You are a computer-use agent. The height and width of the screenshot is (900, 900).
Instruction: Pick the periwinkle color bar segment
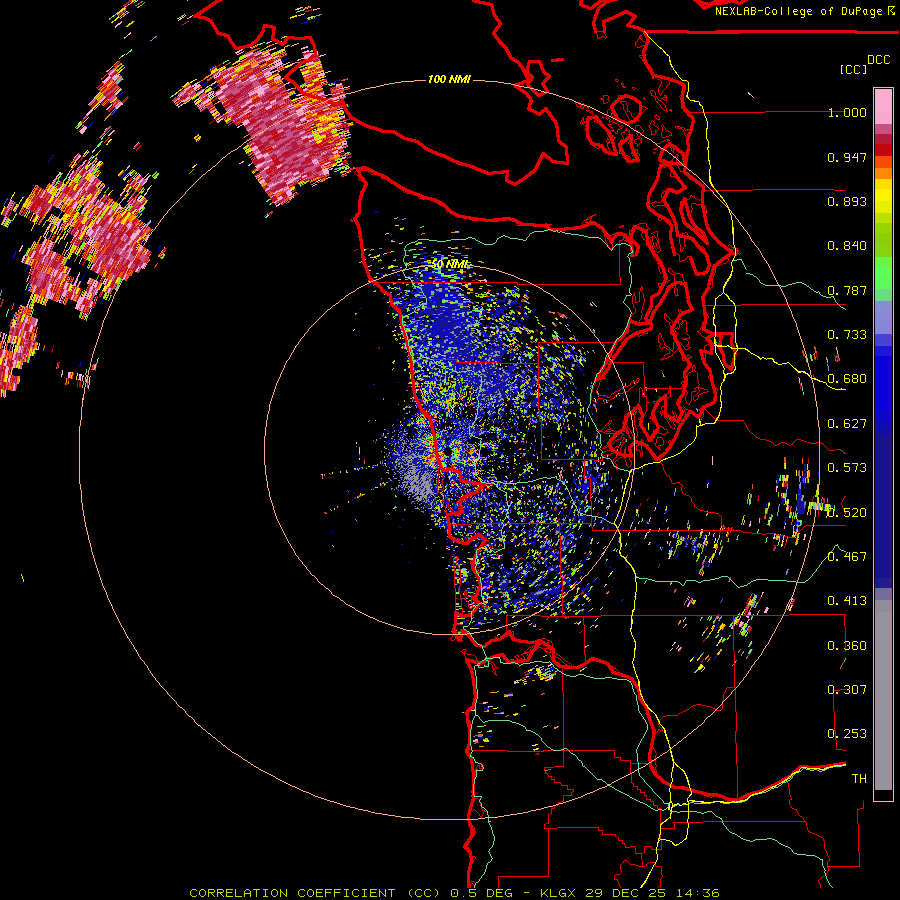coord(883,317)
